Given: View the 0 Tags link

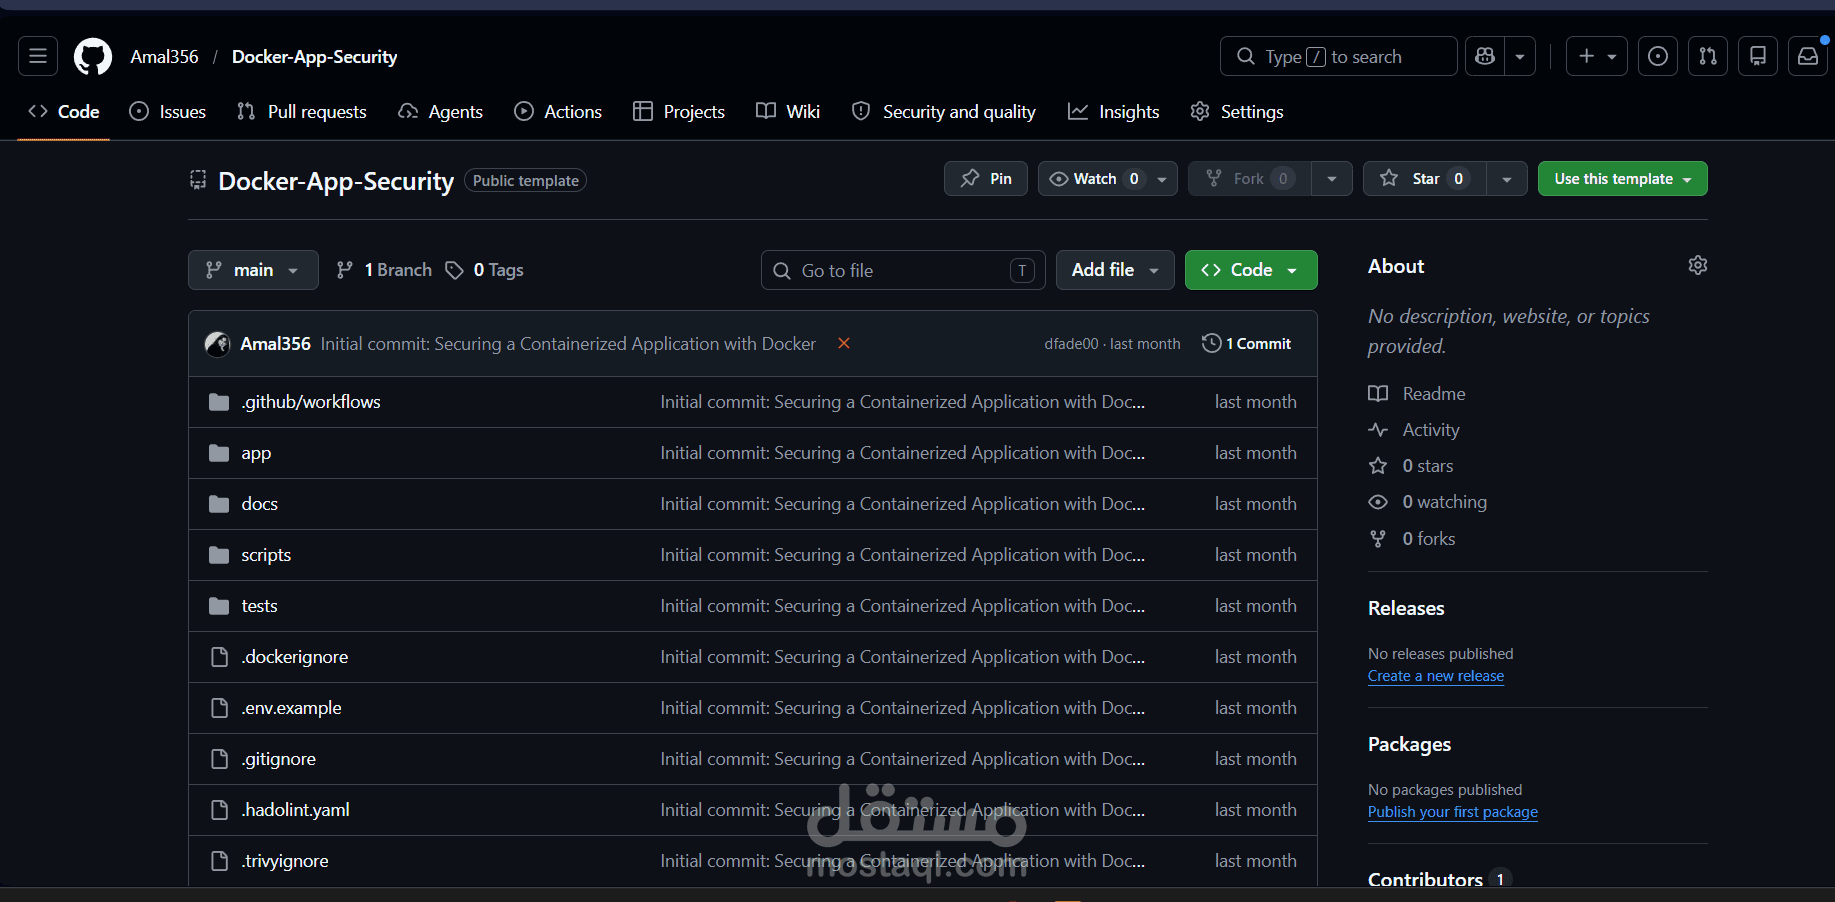Looking at the screenshot, I should point(484,270).
